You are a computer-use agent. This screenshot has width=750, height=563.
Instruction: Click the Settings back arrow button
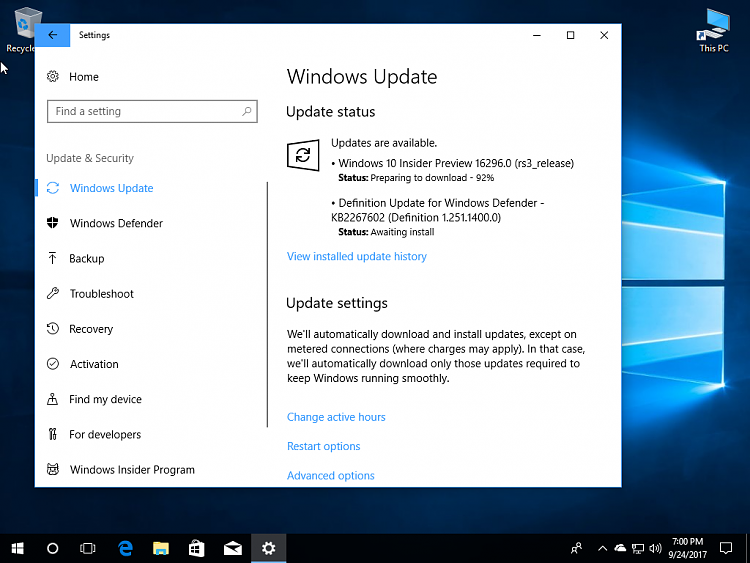coord(53,35)
